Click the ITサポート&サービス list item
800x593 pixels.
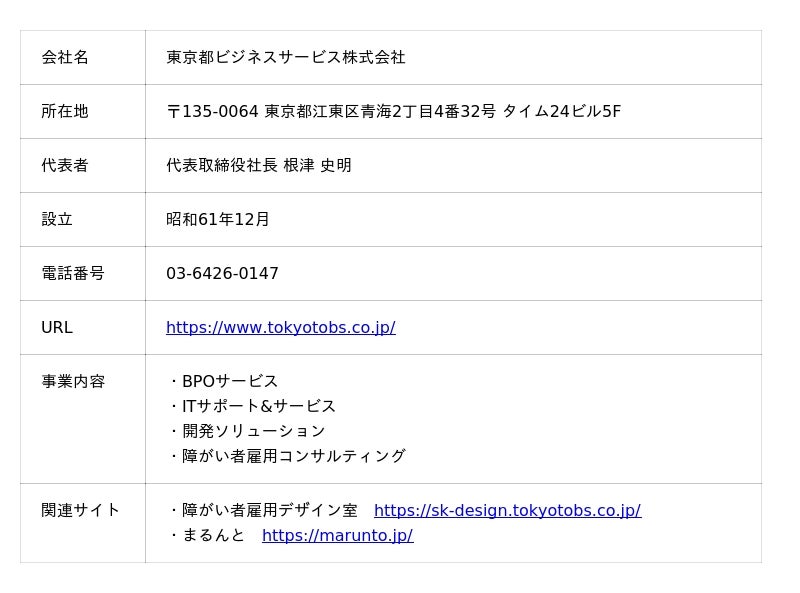[258, 407]
